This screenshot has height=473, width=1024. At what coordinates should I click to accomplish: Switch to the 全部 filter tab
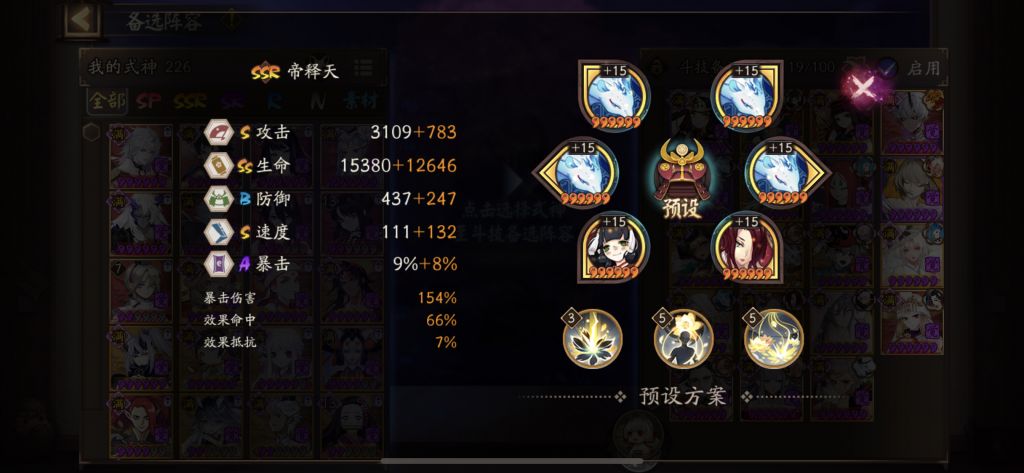[x=106, y=101]
